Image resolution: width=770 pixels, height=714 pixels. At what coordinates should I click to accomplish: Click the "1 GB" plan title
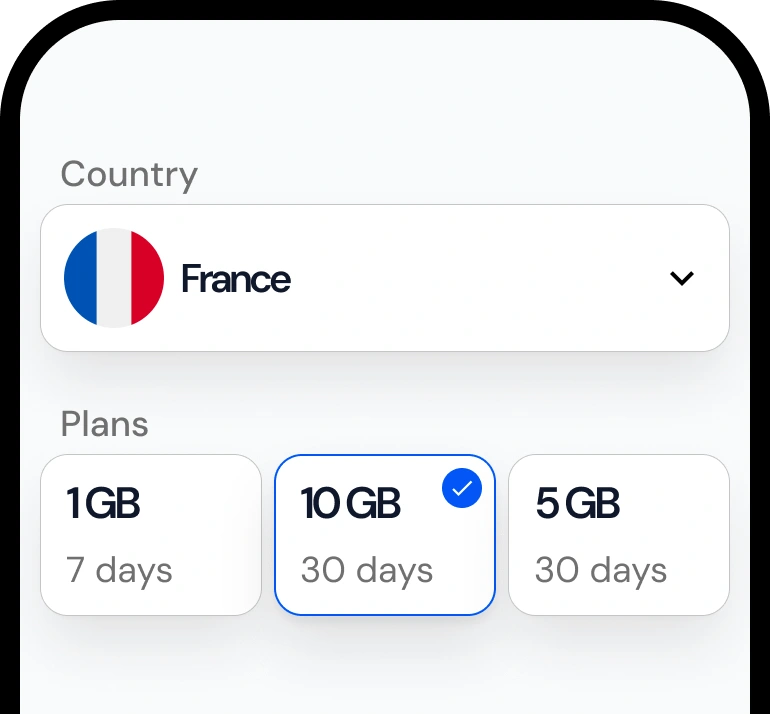103,504
